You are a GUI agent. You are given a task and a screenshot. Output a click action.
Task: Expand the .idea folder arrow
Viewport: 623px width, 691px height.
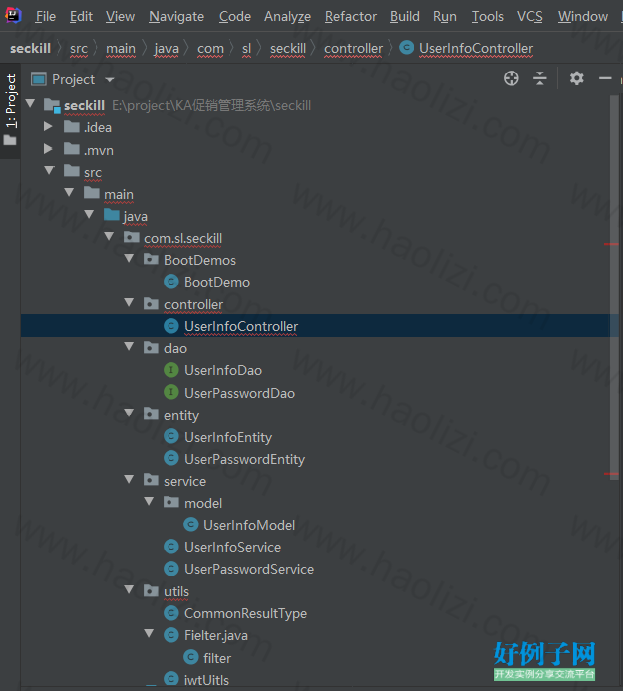[x=48, y=126]
